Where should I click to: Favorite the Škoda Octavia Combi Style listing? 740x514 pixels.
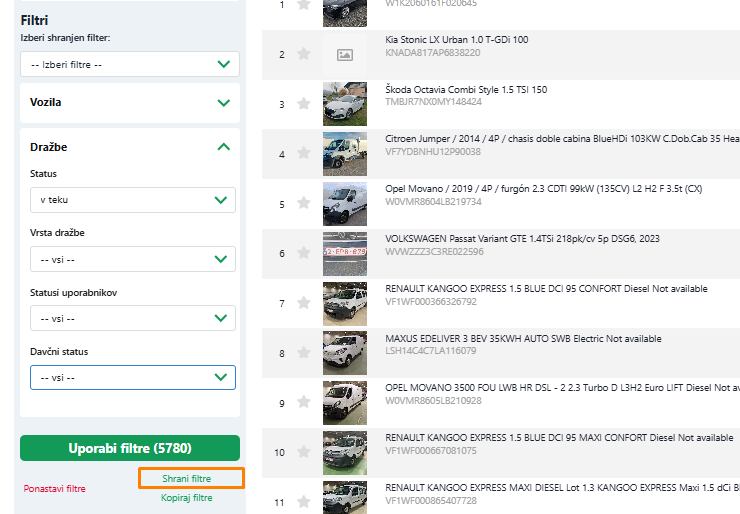[x=304, y=103]
